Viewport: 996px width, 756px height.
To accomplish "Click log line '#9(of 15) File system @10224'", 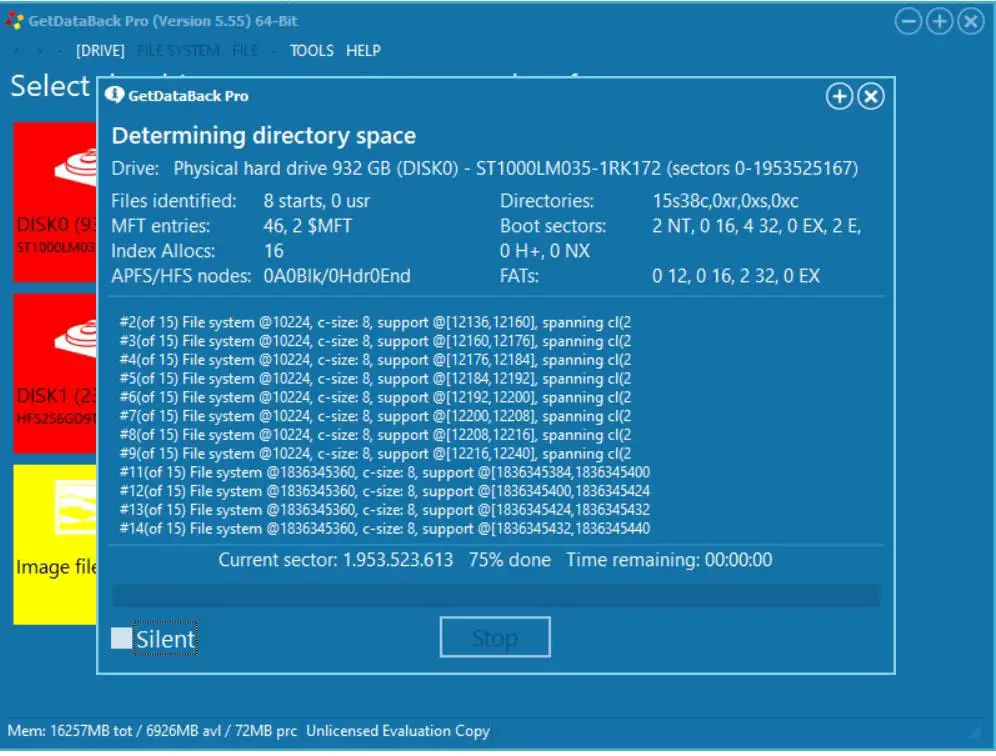I will coord(375,454).
